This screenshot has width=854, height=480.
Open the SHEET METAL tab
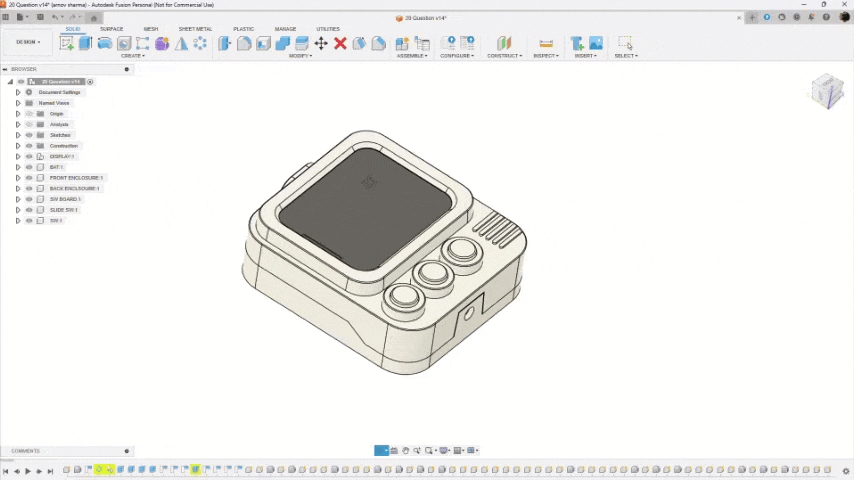click(x=195, y=29)
